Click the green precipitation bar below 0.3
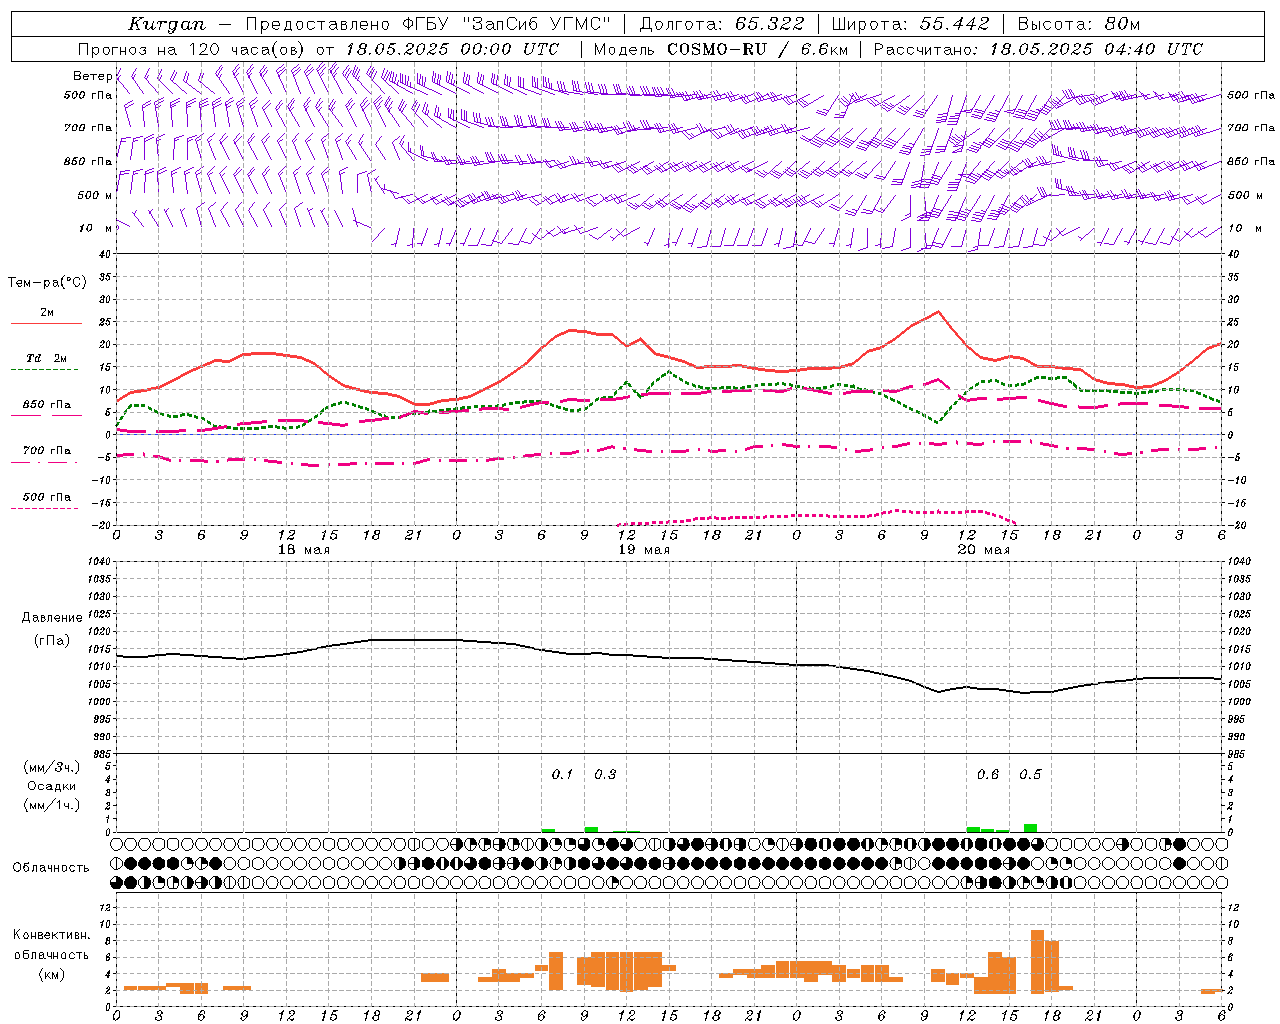Viewport: 1280px width, 1024px height. point(591,829)
